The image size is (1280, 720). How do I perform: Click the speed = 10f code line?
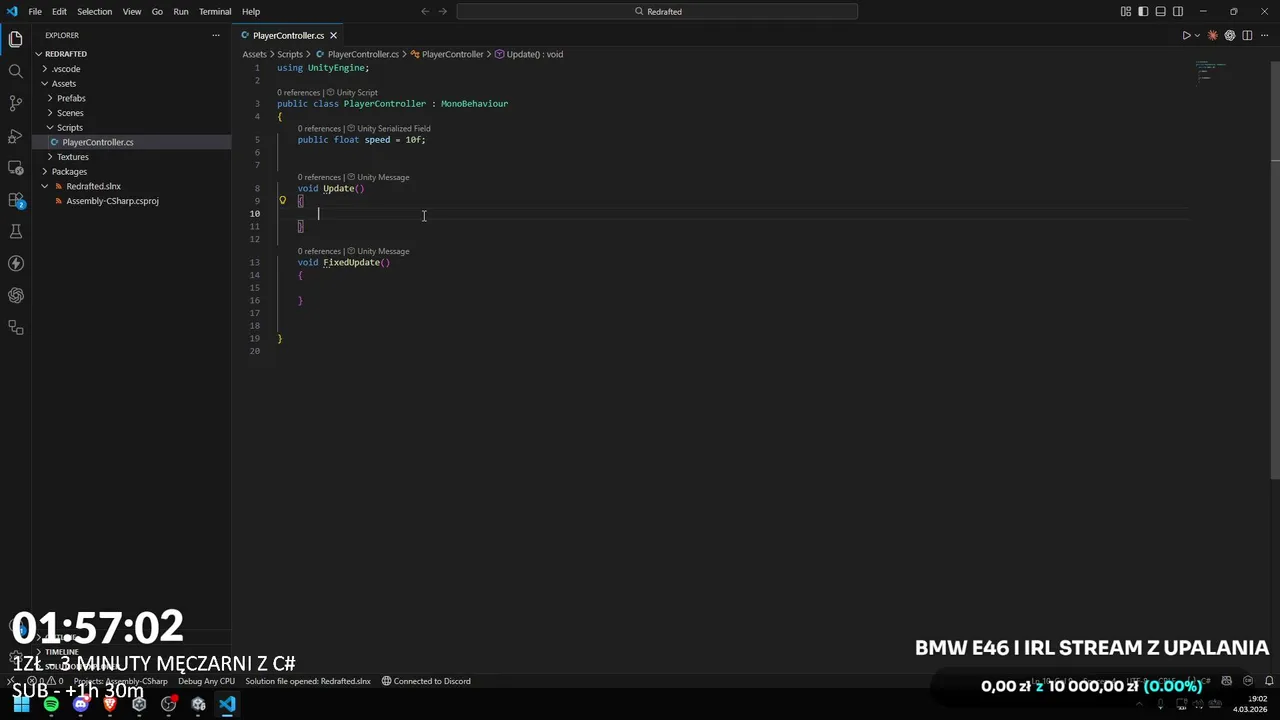click(361, 140)
